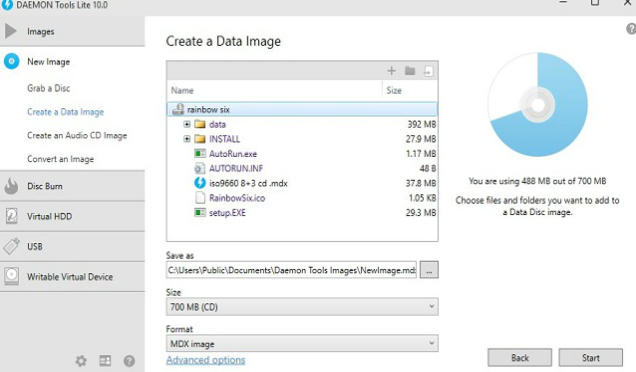
Task: Open Writable Virtual Device section
Action: (72, 277)
